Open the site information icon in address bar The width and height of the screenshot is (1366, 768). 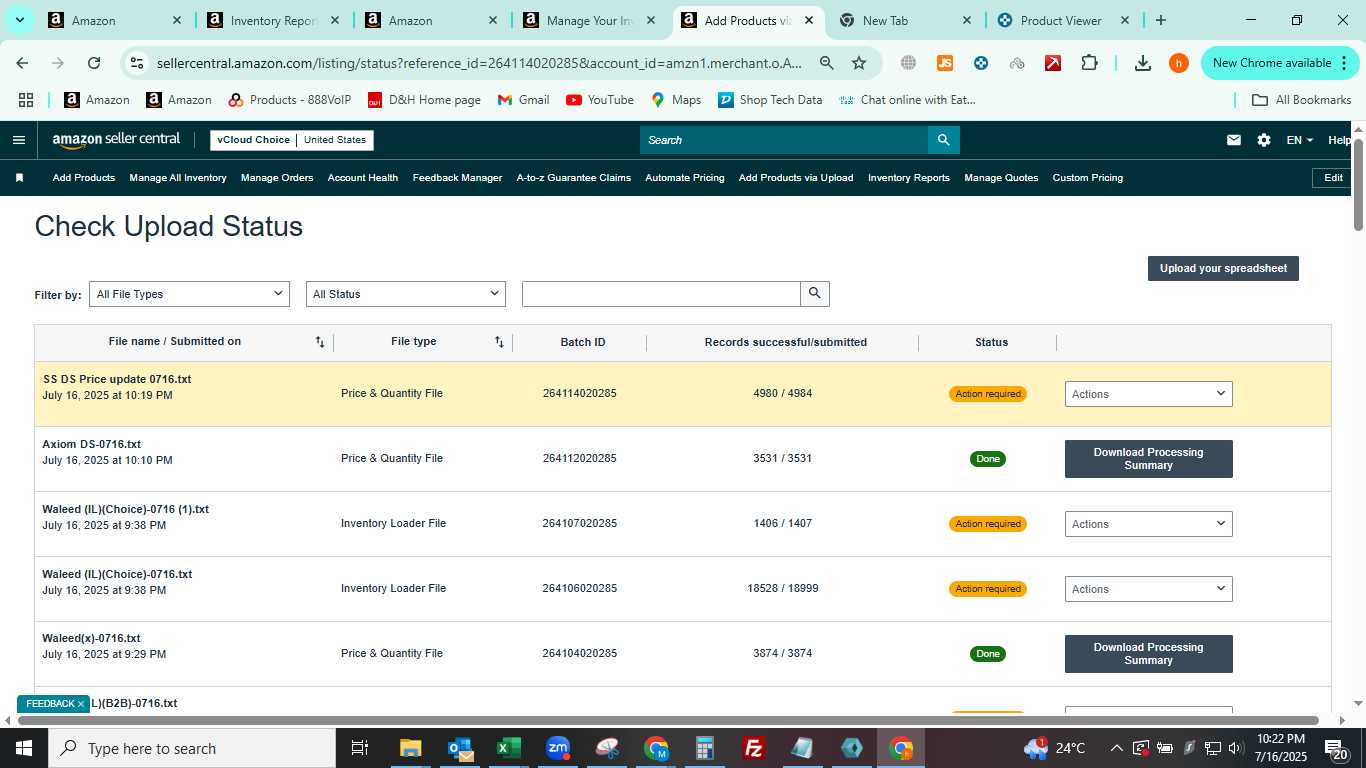pos(137,63)
